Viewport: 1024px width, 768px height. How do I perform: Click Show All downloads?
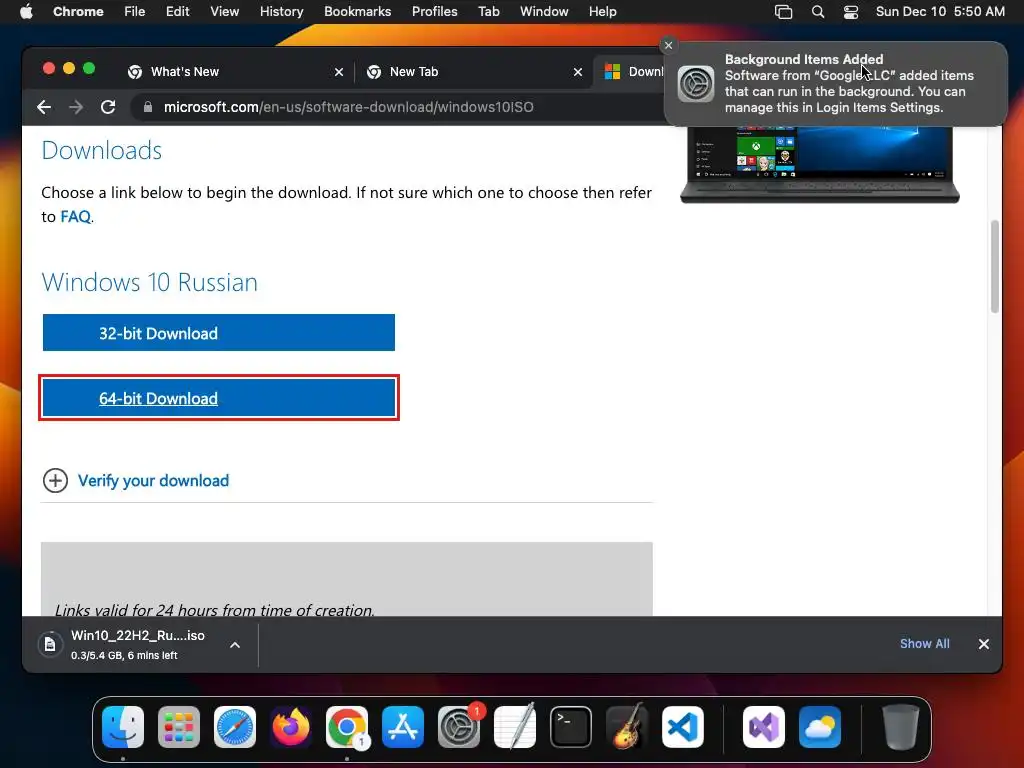pos(924,644)
